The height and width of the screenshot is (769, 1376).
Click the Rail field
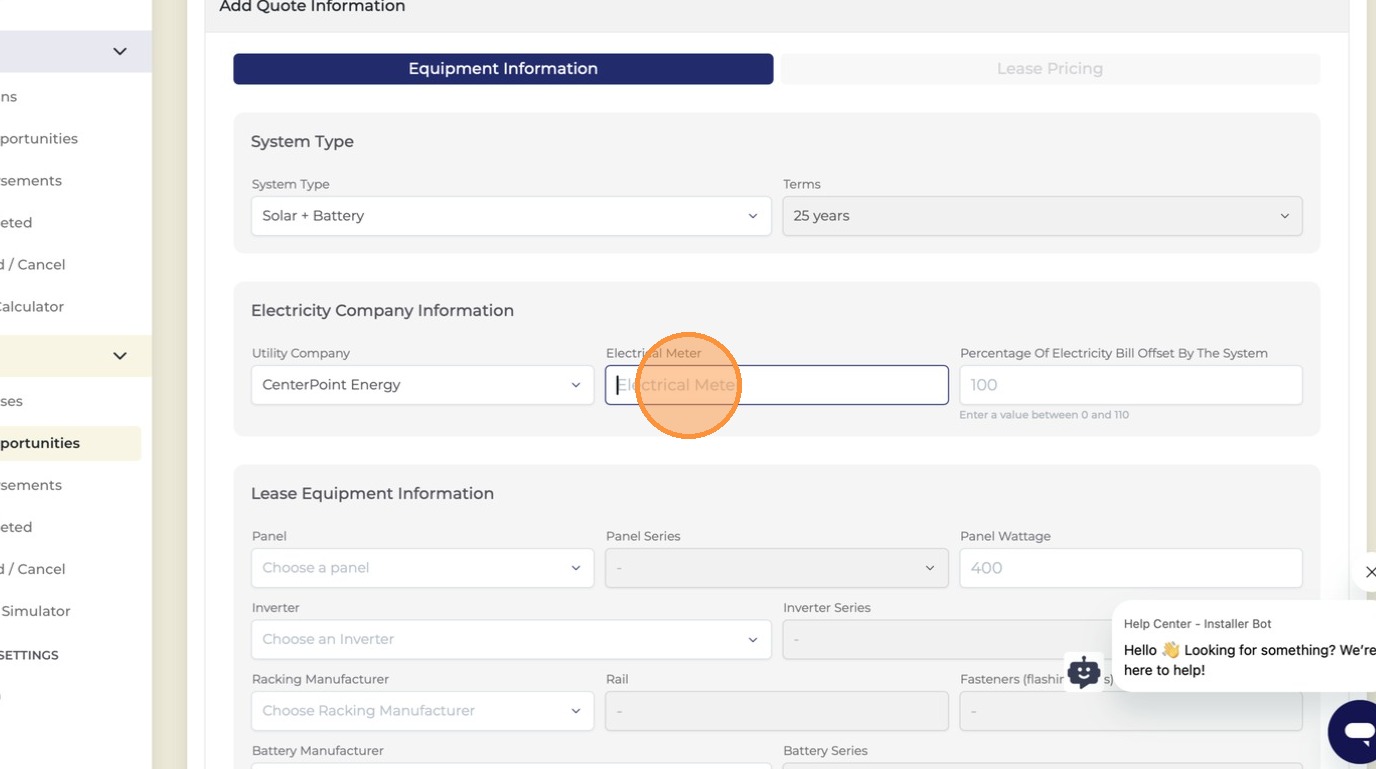pos(777,711)
